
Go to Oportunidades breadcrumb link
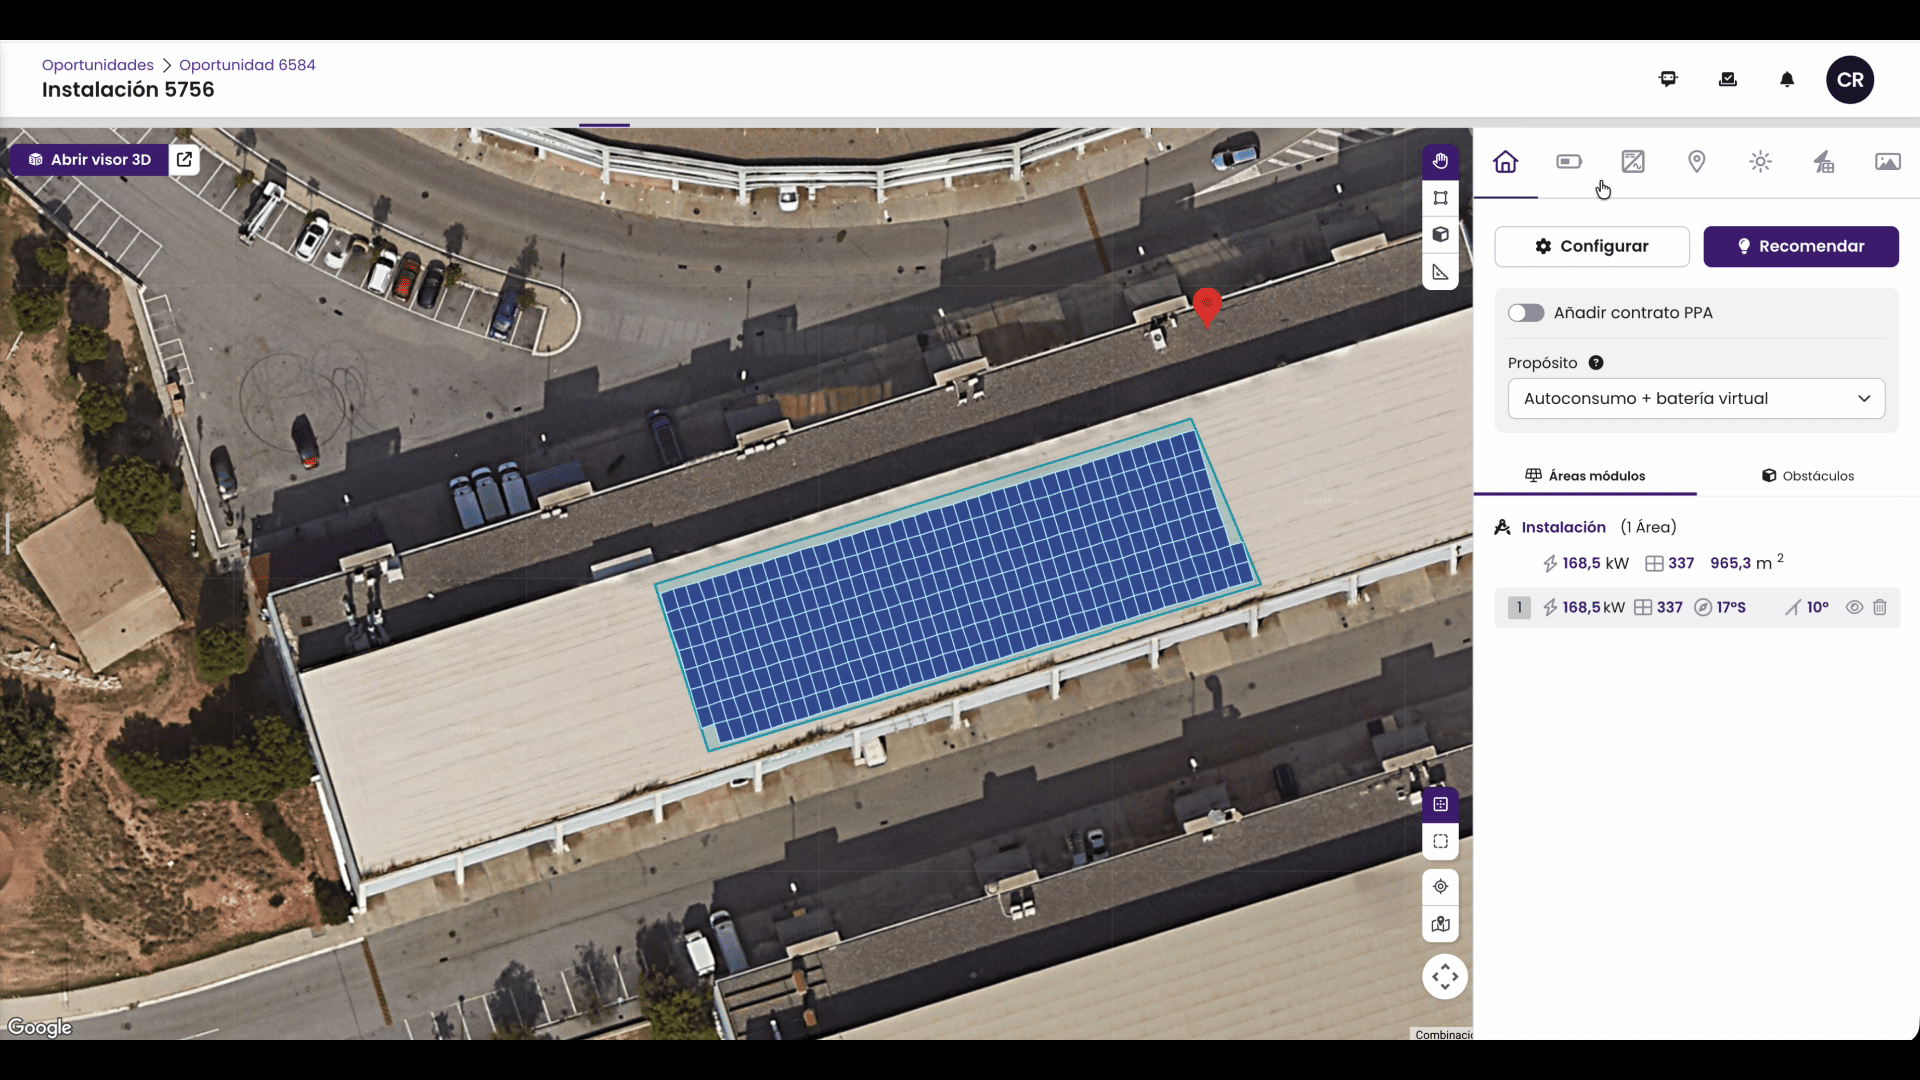98,65
